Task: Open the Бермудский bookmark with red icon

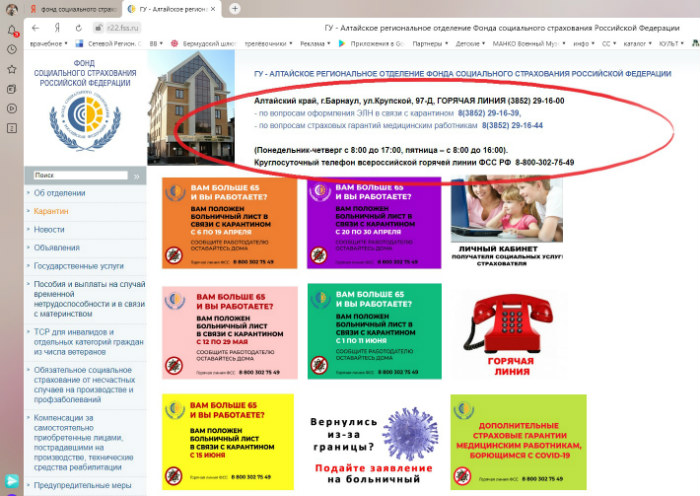Action: point(175,43)
